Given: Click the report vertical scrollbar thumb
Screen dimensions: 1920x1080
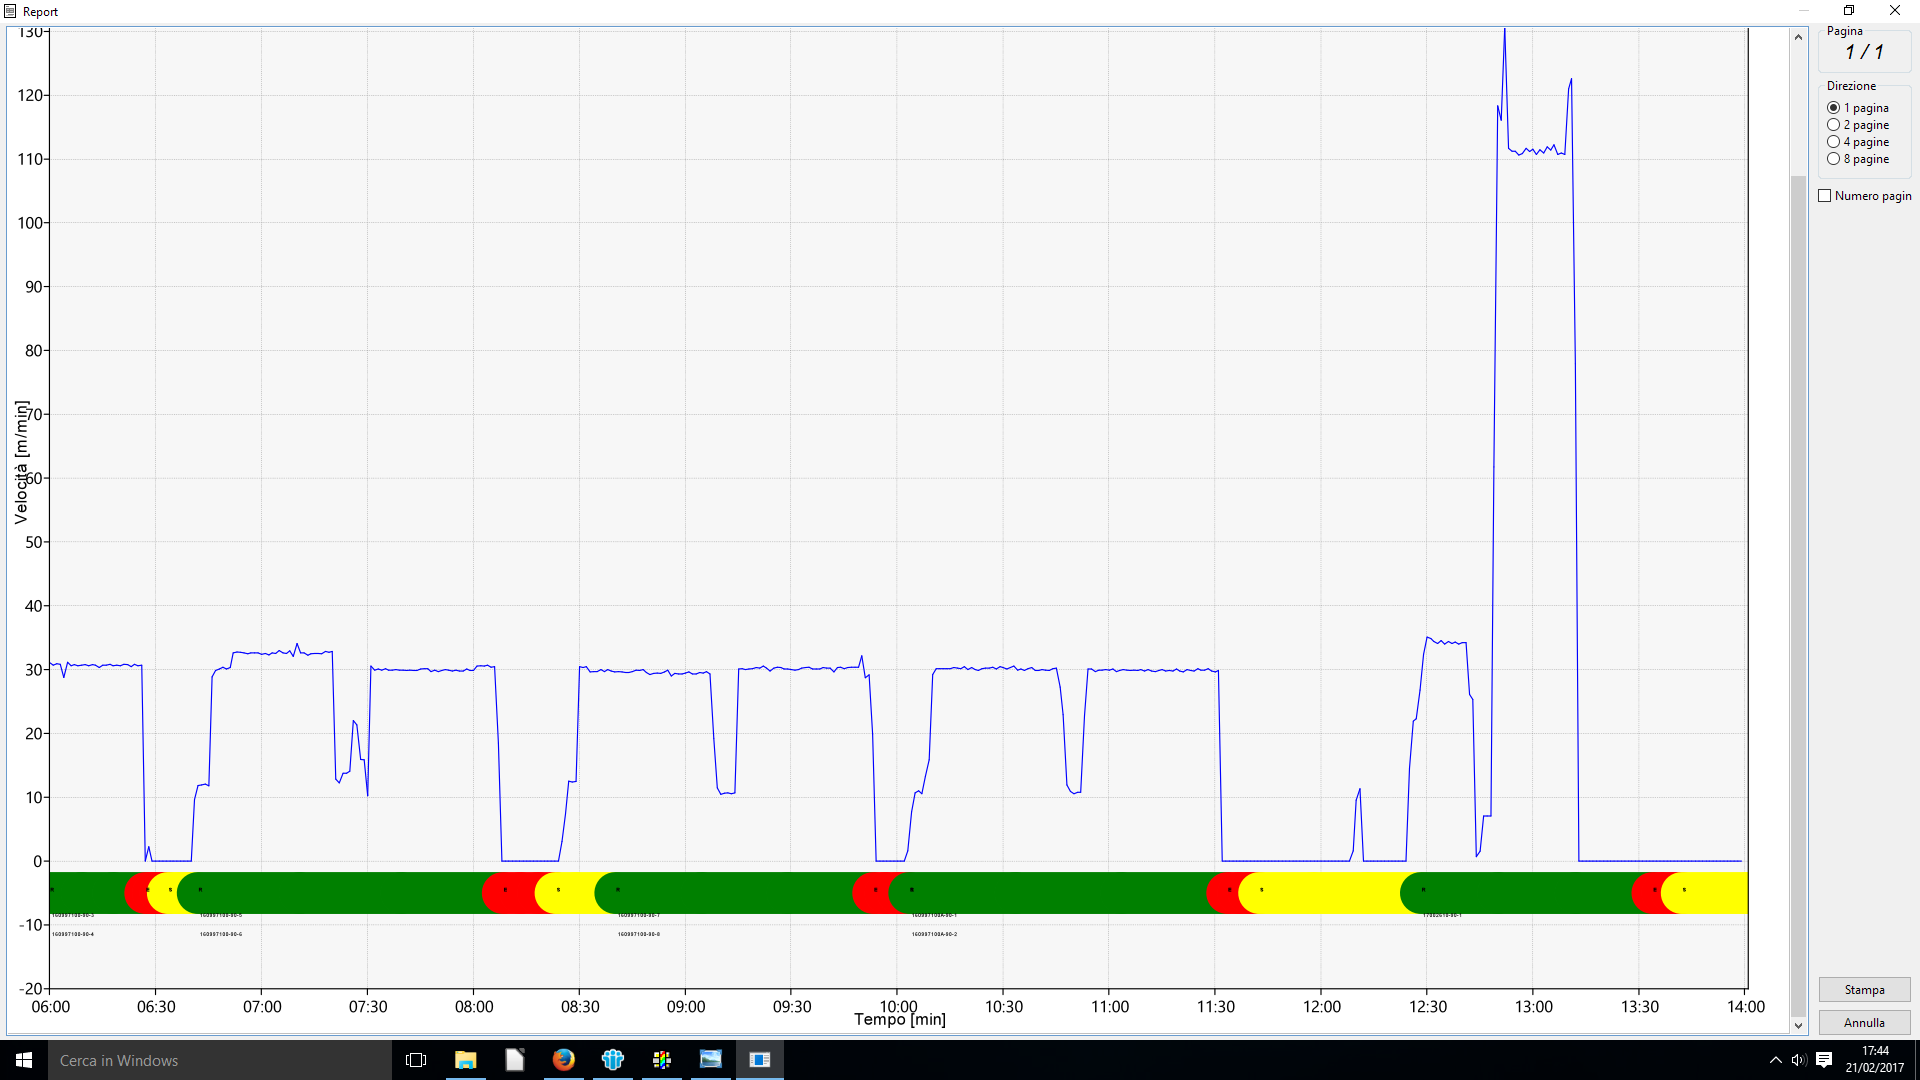Looking at the screenshot, I should click(x=1798, y=595).
